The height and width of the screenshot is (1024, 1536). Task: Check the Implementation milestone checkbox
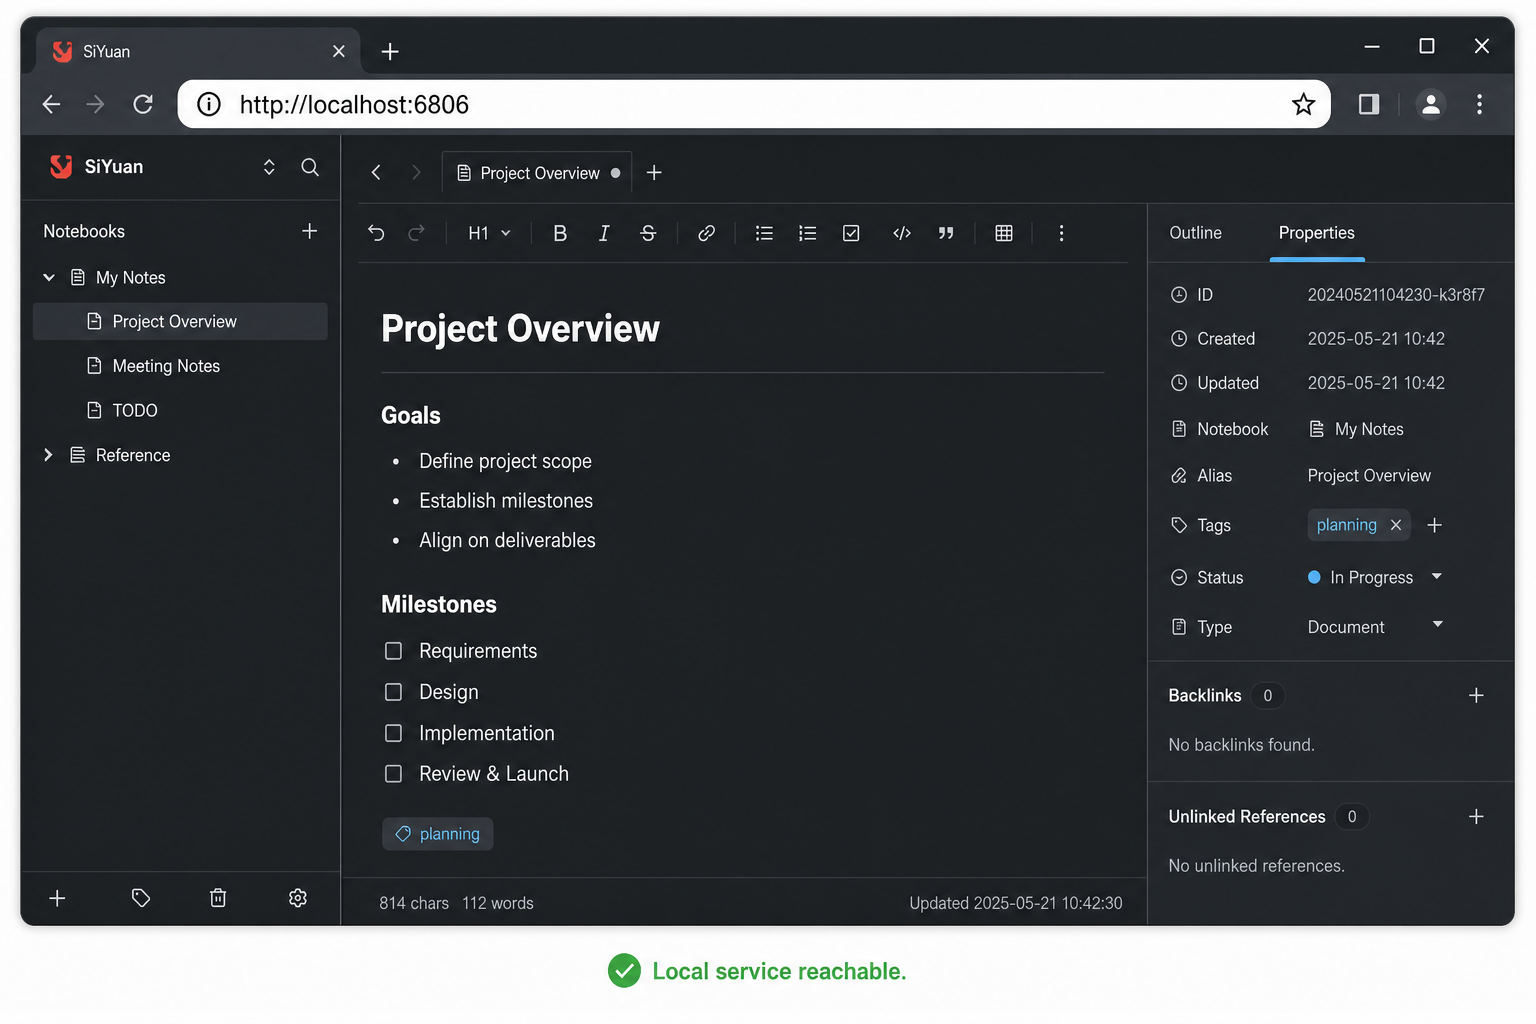click(x=394, y=733)
